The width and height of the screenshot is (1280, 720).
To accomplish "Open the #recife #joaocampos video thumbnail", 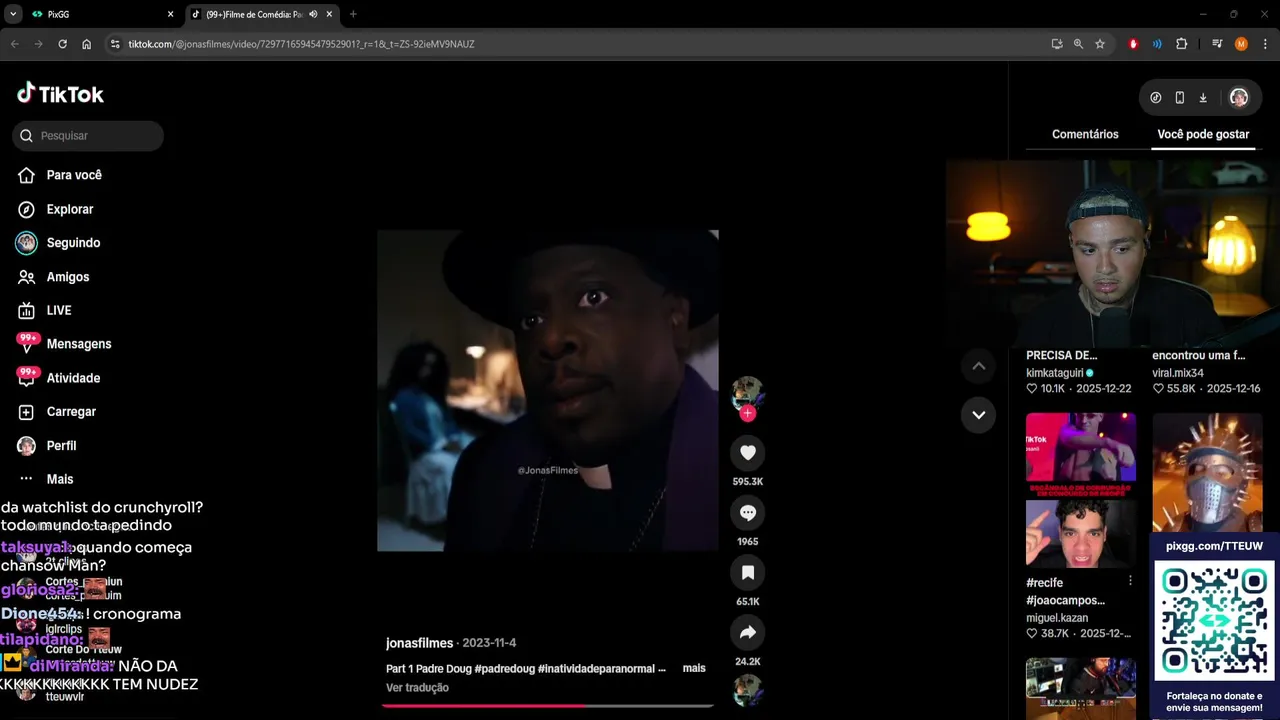I will tap(1081, 490).
